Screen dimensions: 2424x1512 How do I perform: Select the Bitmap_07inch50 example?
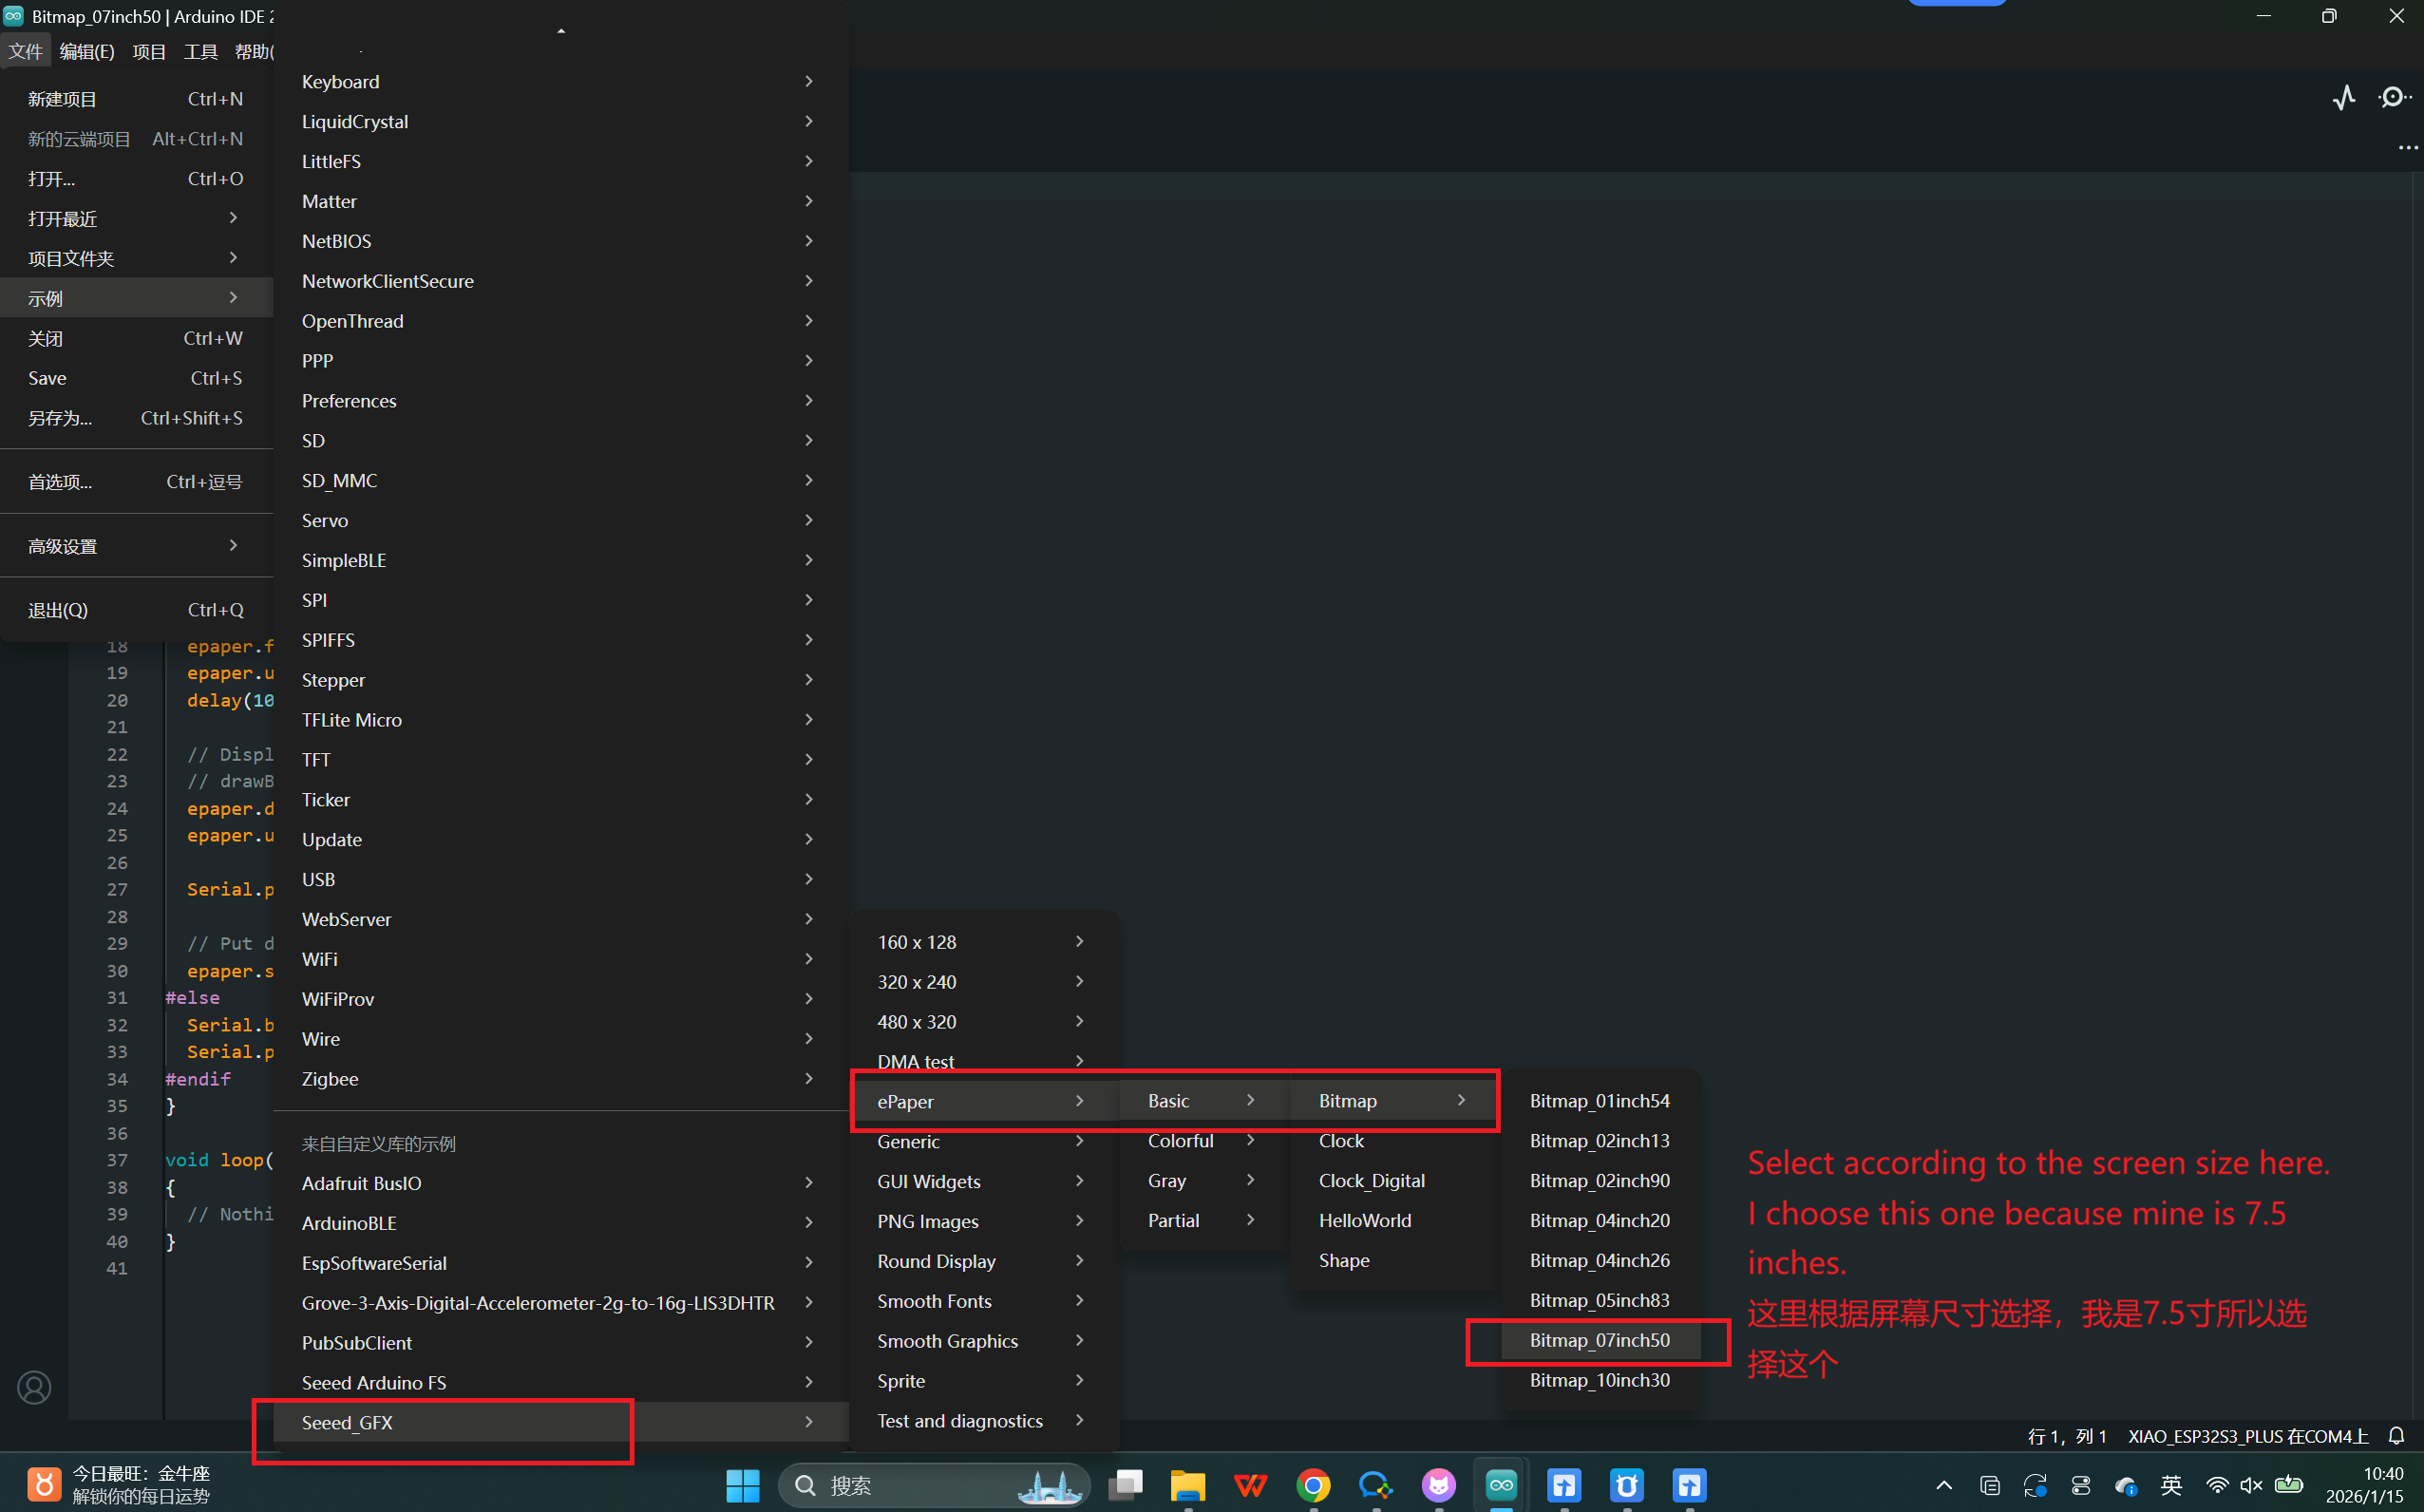1599,1340
